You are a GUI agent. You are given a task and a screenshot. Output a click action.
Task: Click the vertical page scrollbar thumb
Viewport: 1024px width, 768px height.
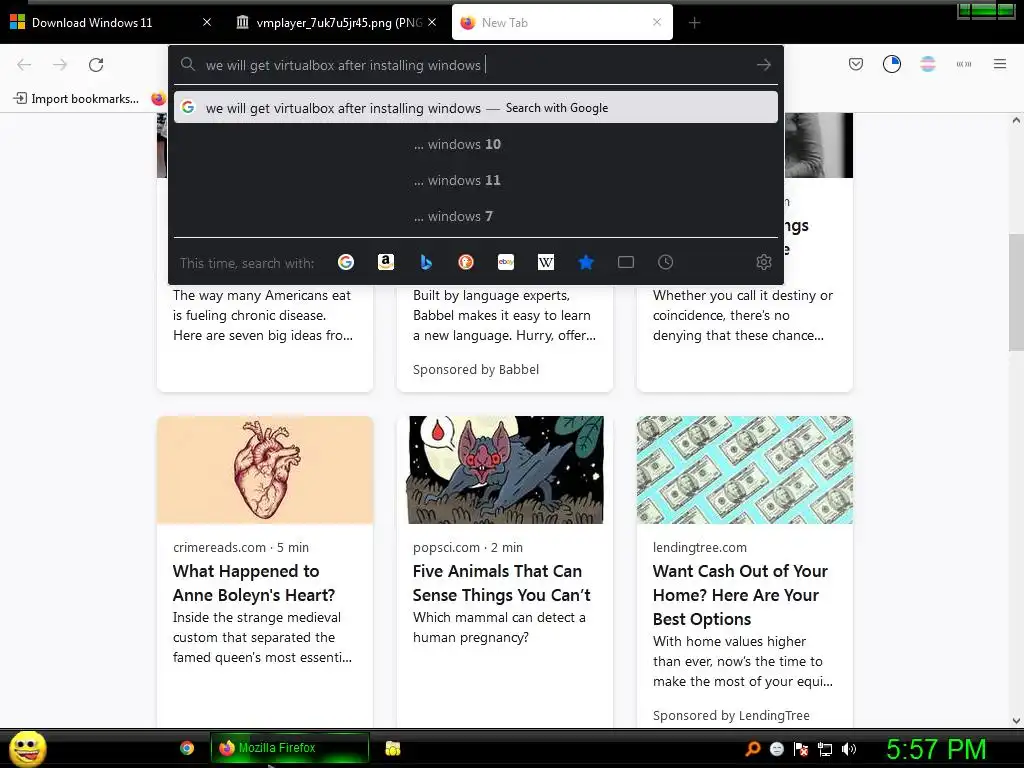(x=1016, y=293)
